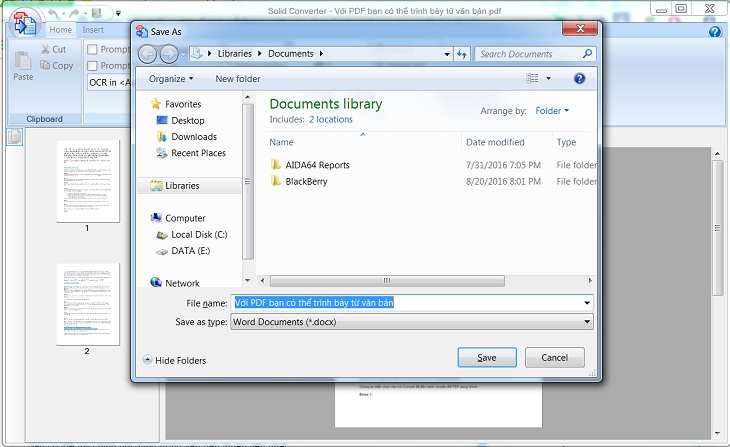Open the Save as type dropdown
This screenshot has width=730, height=447.
(412, 322)
